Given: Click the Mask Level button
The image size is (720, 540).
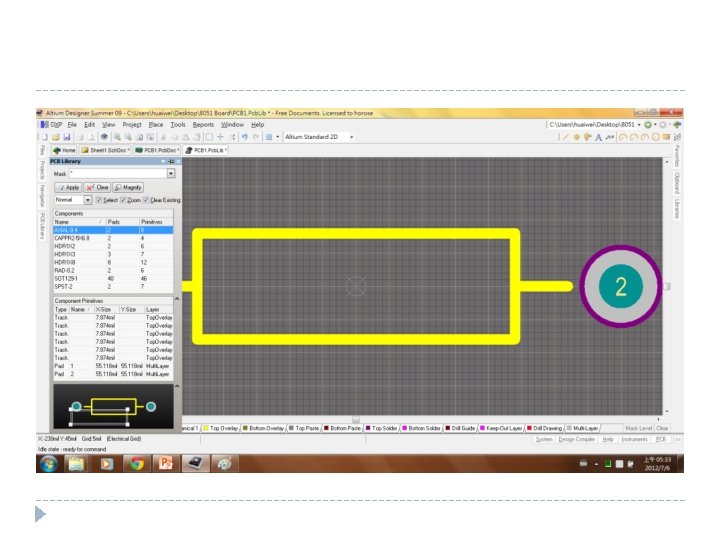Looking at the screenshot, I should [638, 428].
